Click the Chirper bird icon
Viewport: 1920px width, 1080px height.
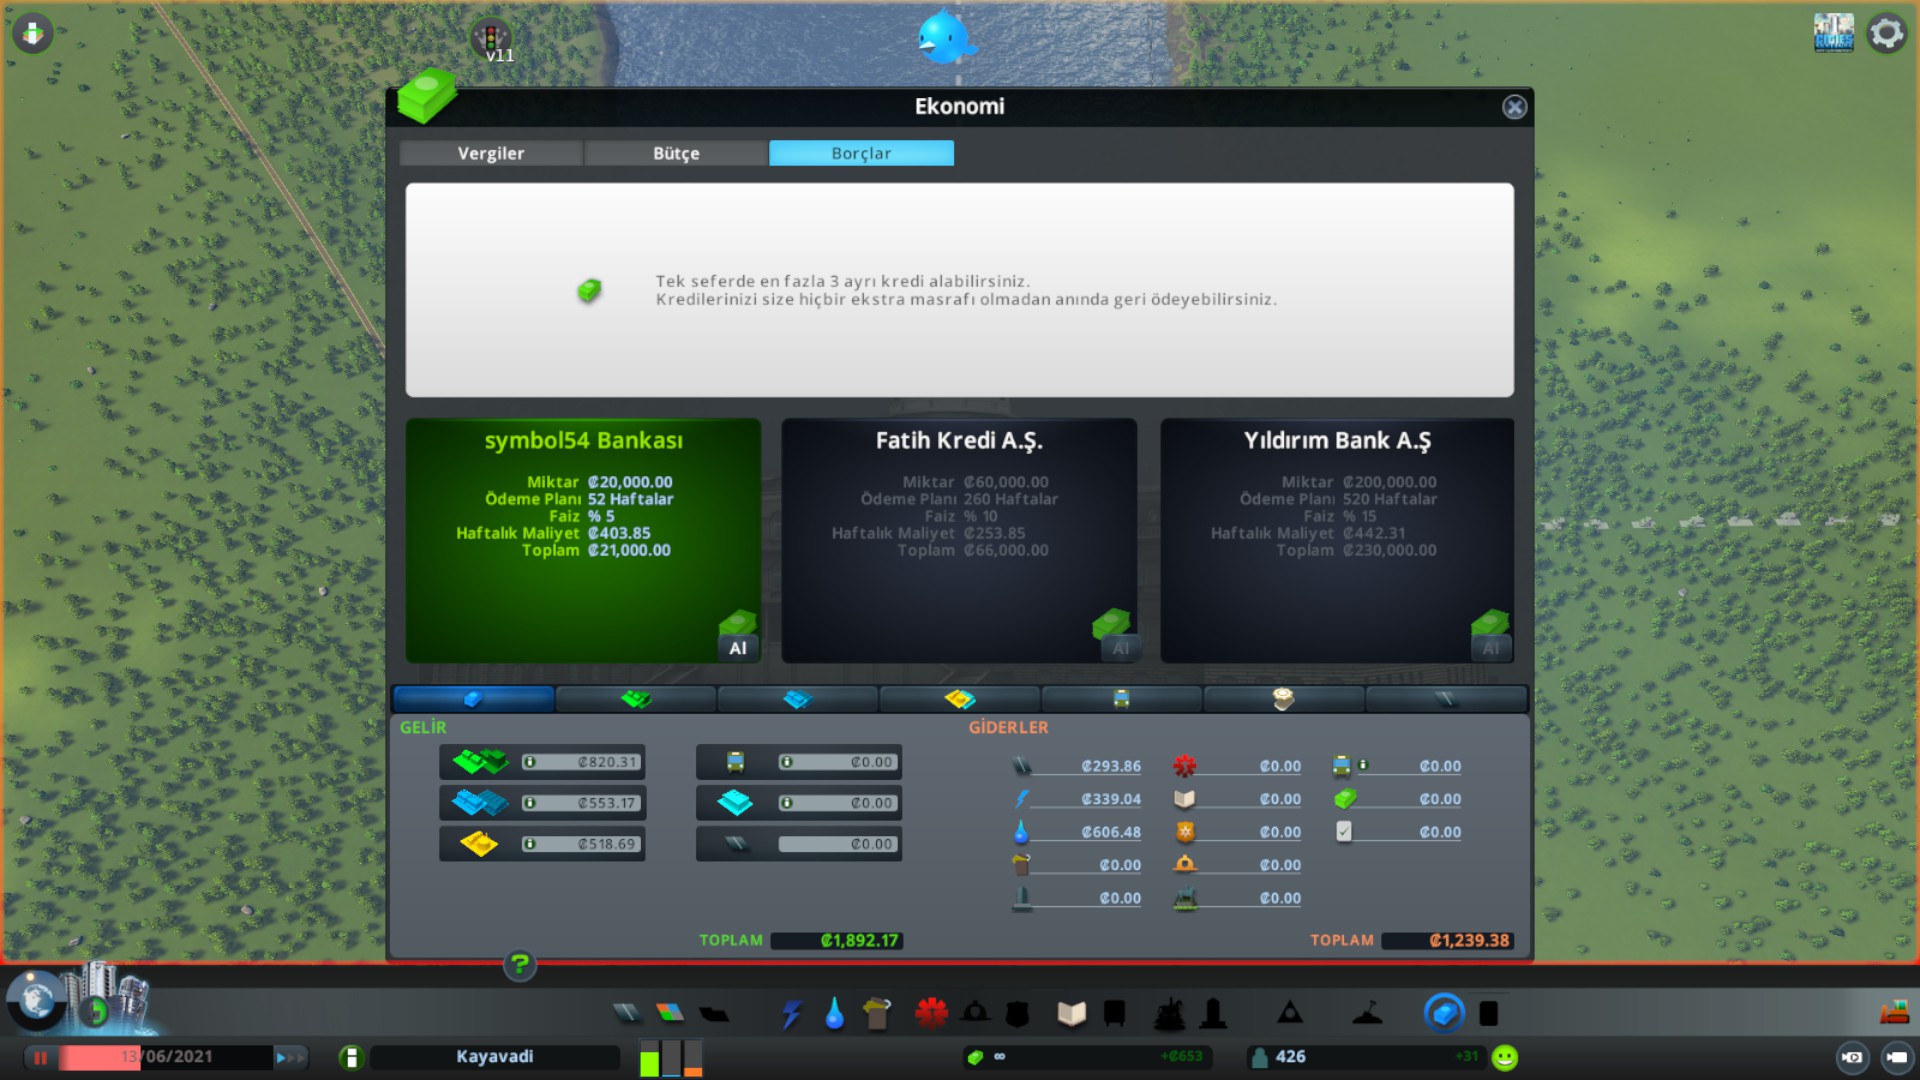943,37
